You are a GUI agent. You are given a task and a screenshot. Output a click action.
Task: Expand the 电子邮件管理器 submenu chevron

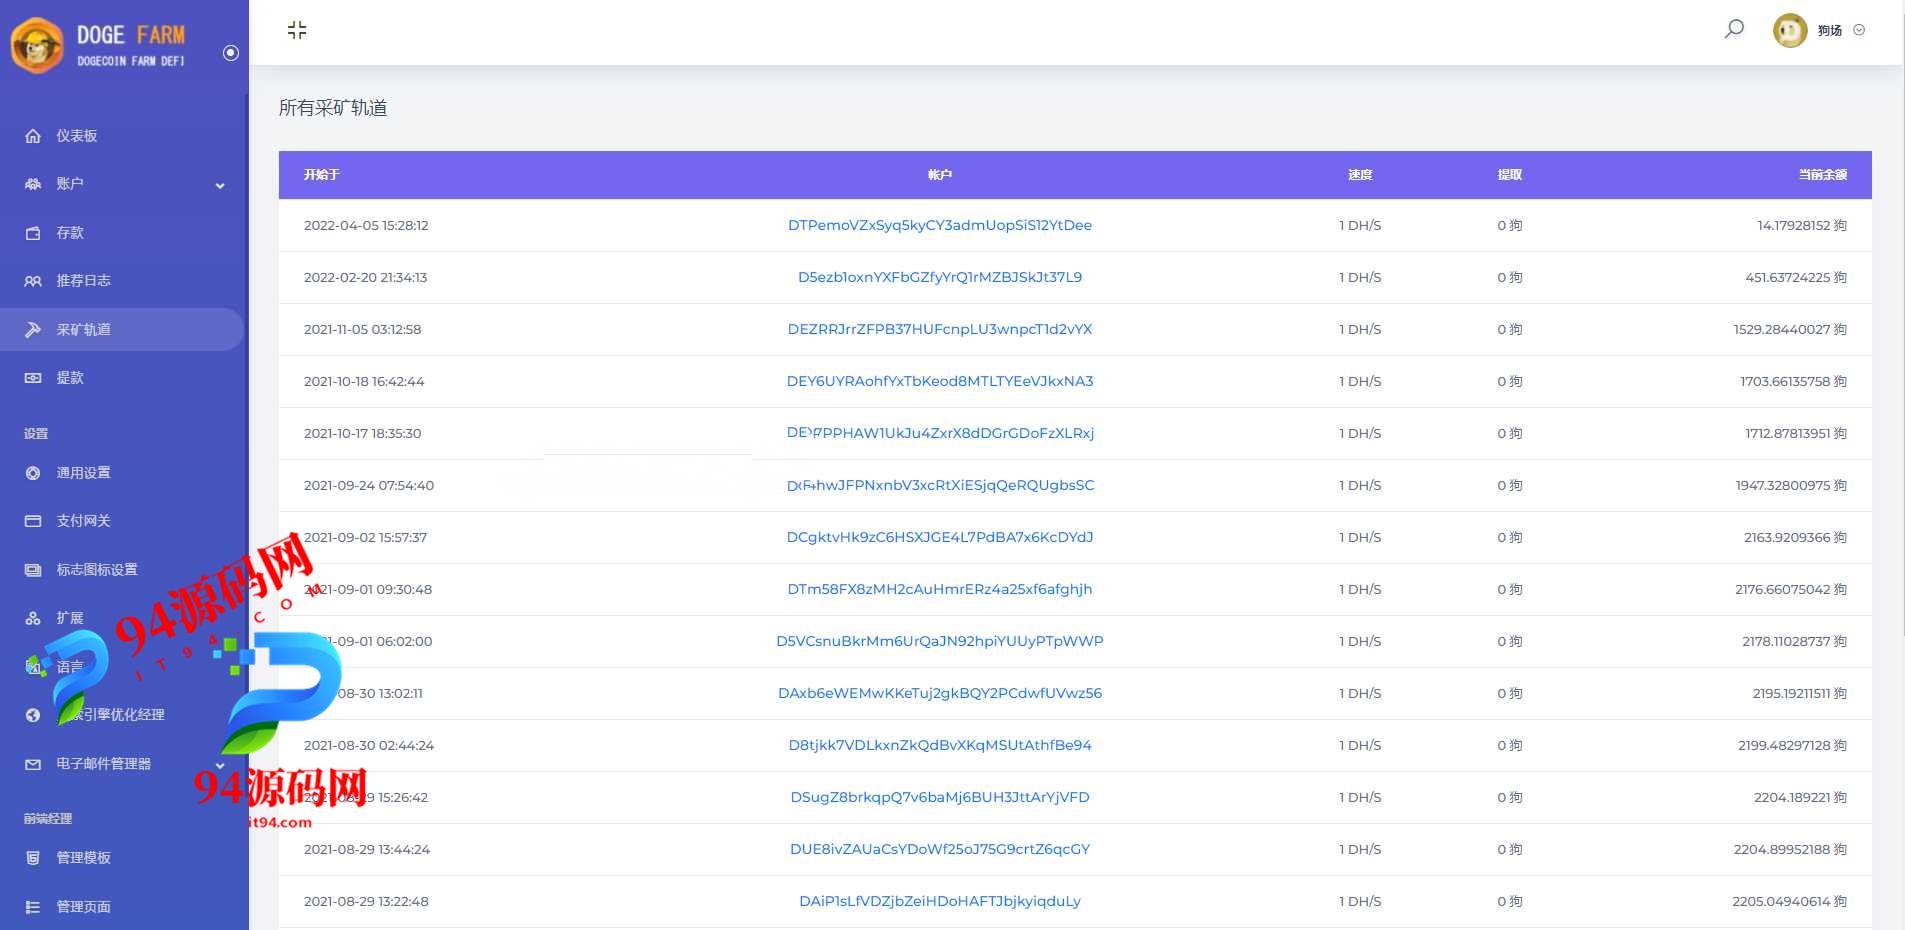220,766
